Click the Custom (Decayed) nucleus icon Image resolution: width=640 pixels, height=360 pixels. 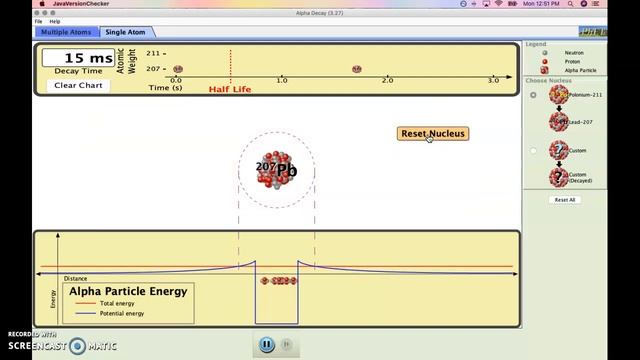point(559,178)
